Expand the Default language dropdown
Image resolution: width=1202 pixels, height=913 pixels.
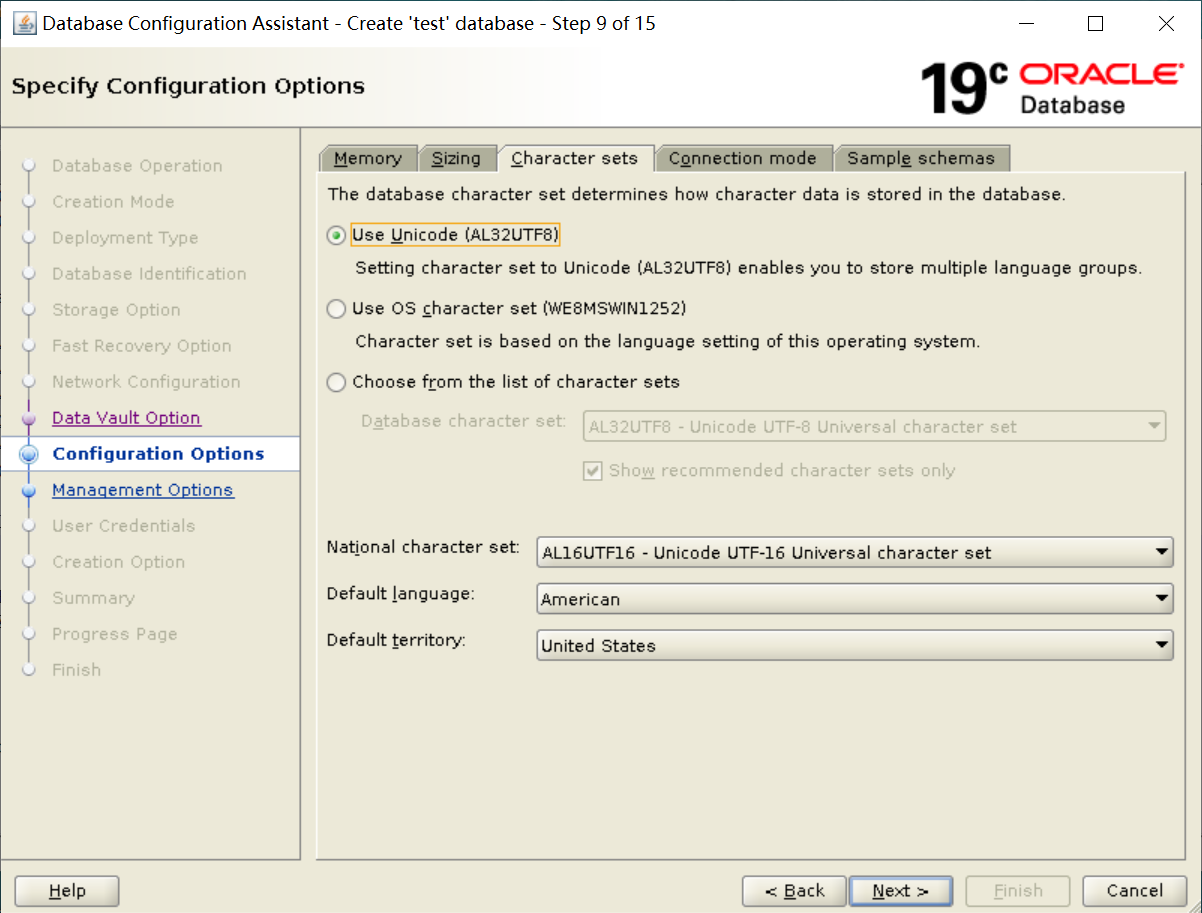855,599
